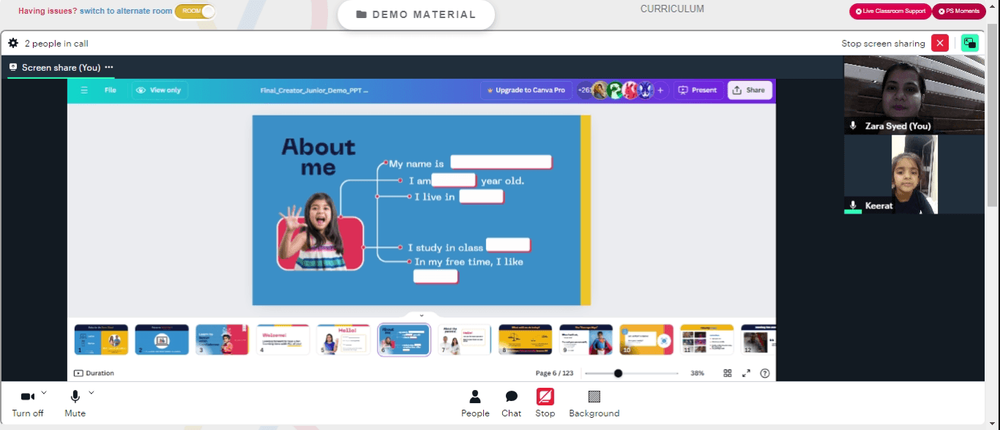The width and height of the screenshot is (1000, 430).
Task: Click the My name is blank field
Action: [x=501, y=162]
